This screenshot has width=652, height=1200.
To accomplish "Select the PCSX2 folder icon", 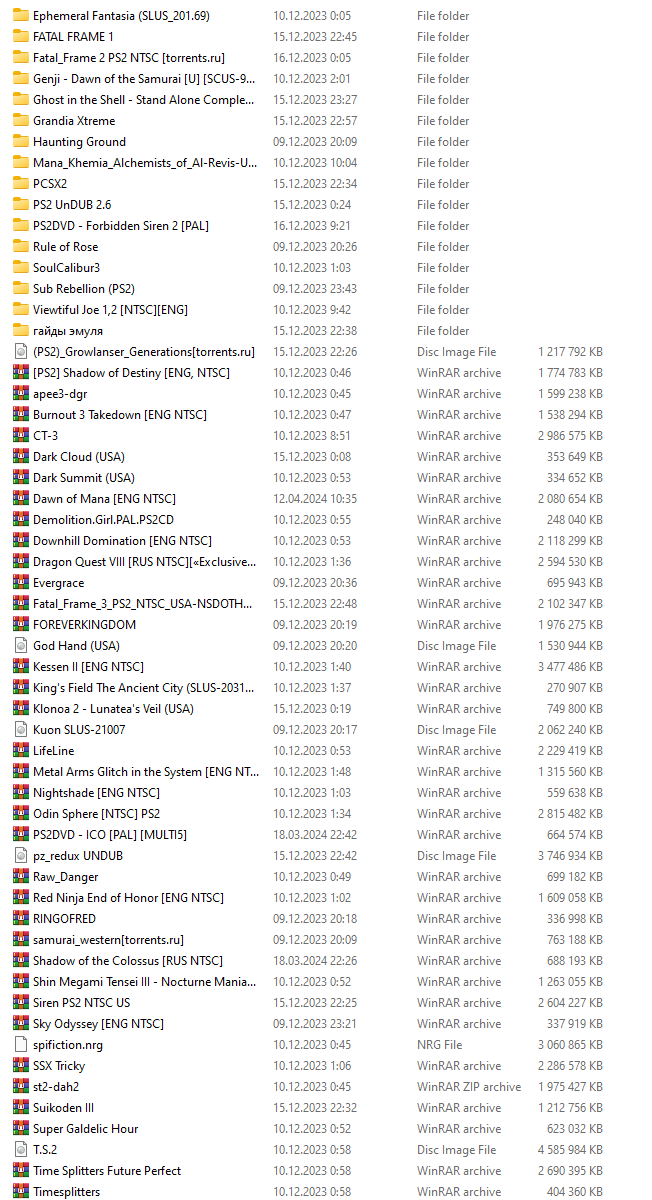I will (21, 184).
